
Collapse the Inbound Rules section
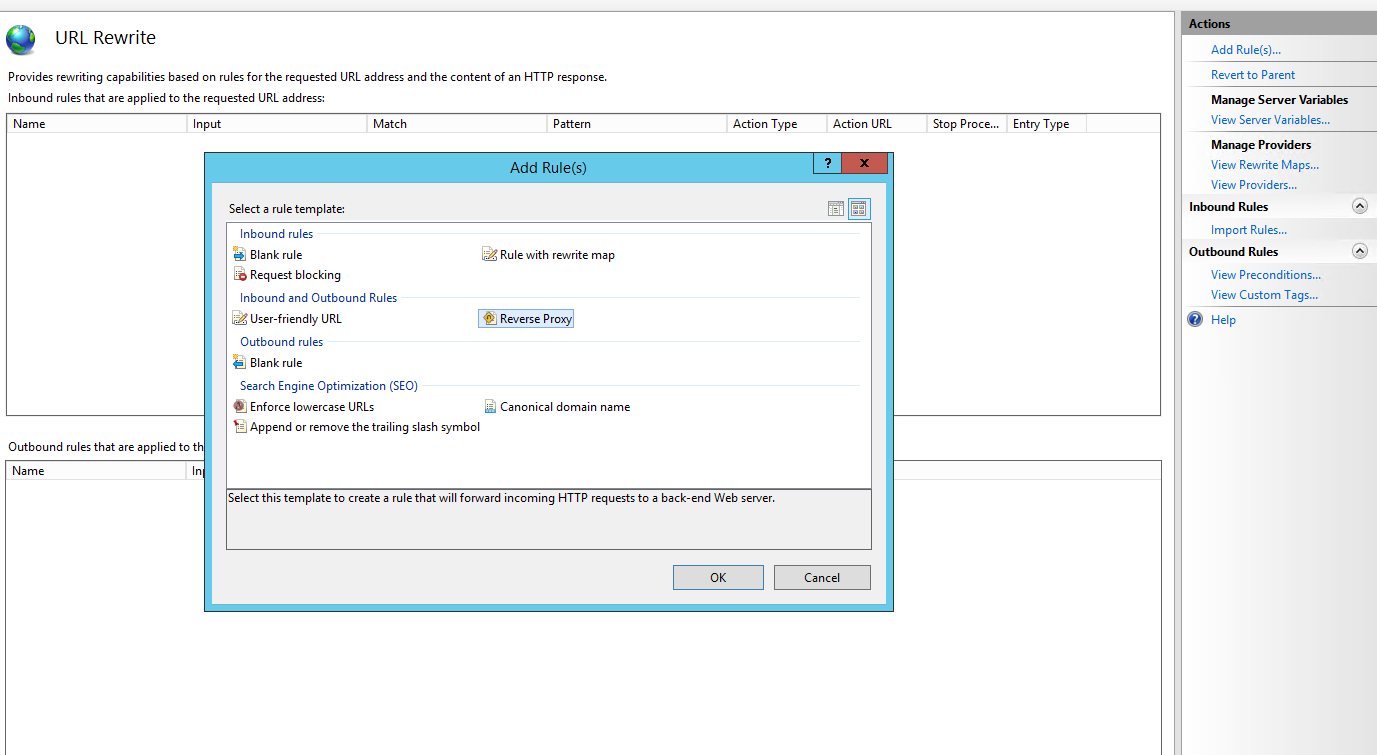coord(1359,205)
